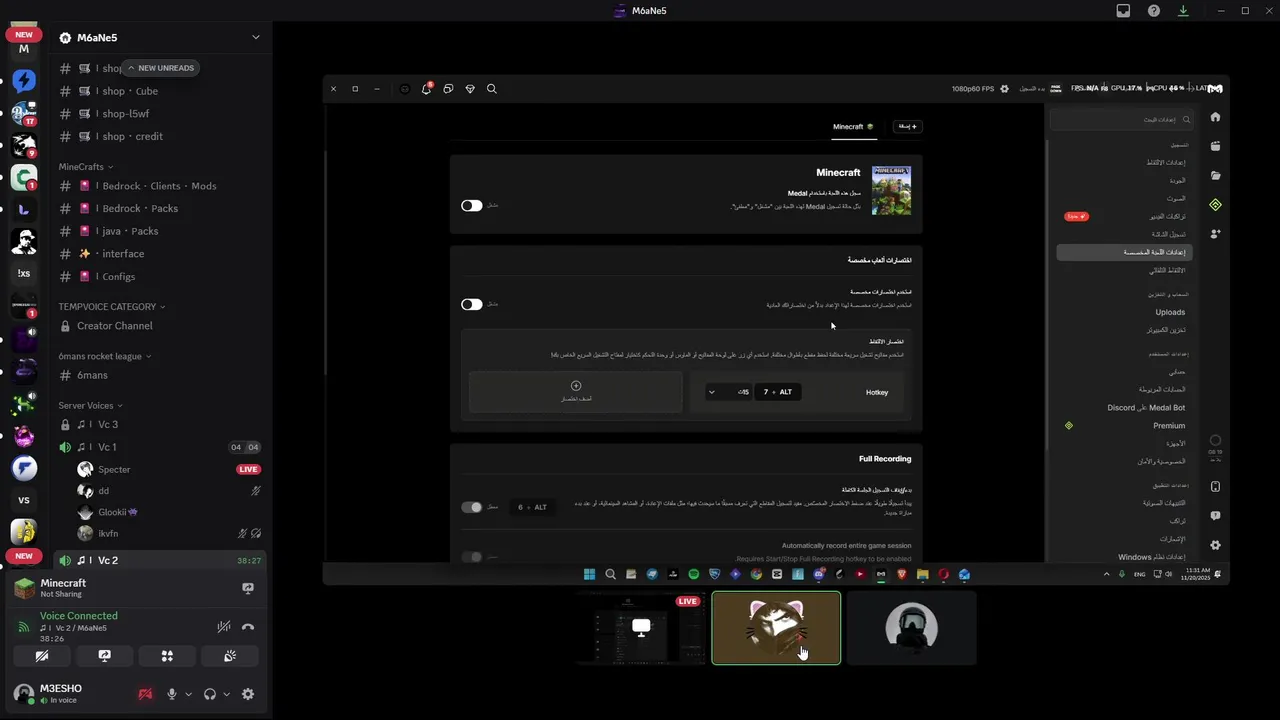
Task: Click the red camera-off icon
Action: click(145, 694)
